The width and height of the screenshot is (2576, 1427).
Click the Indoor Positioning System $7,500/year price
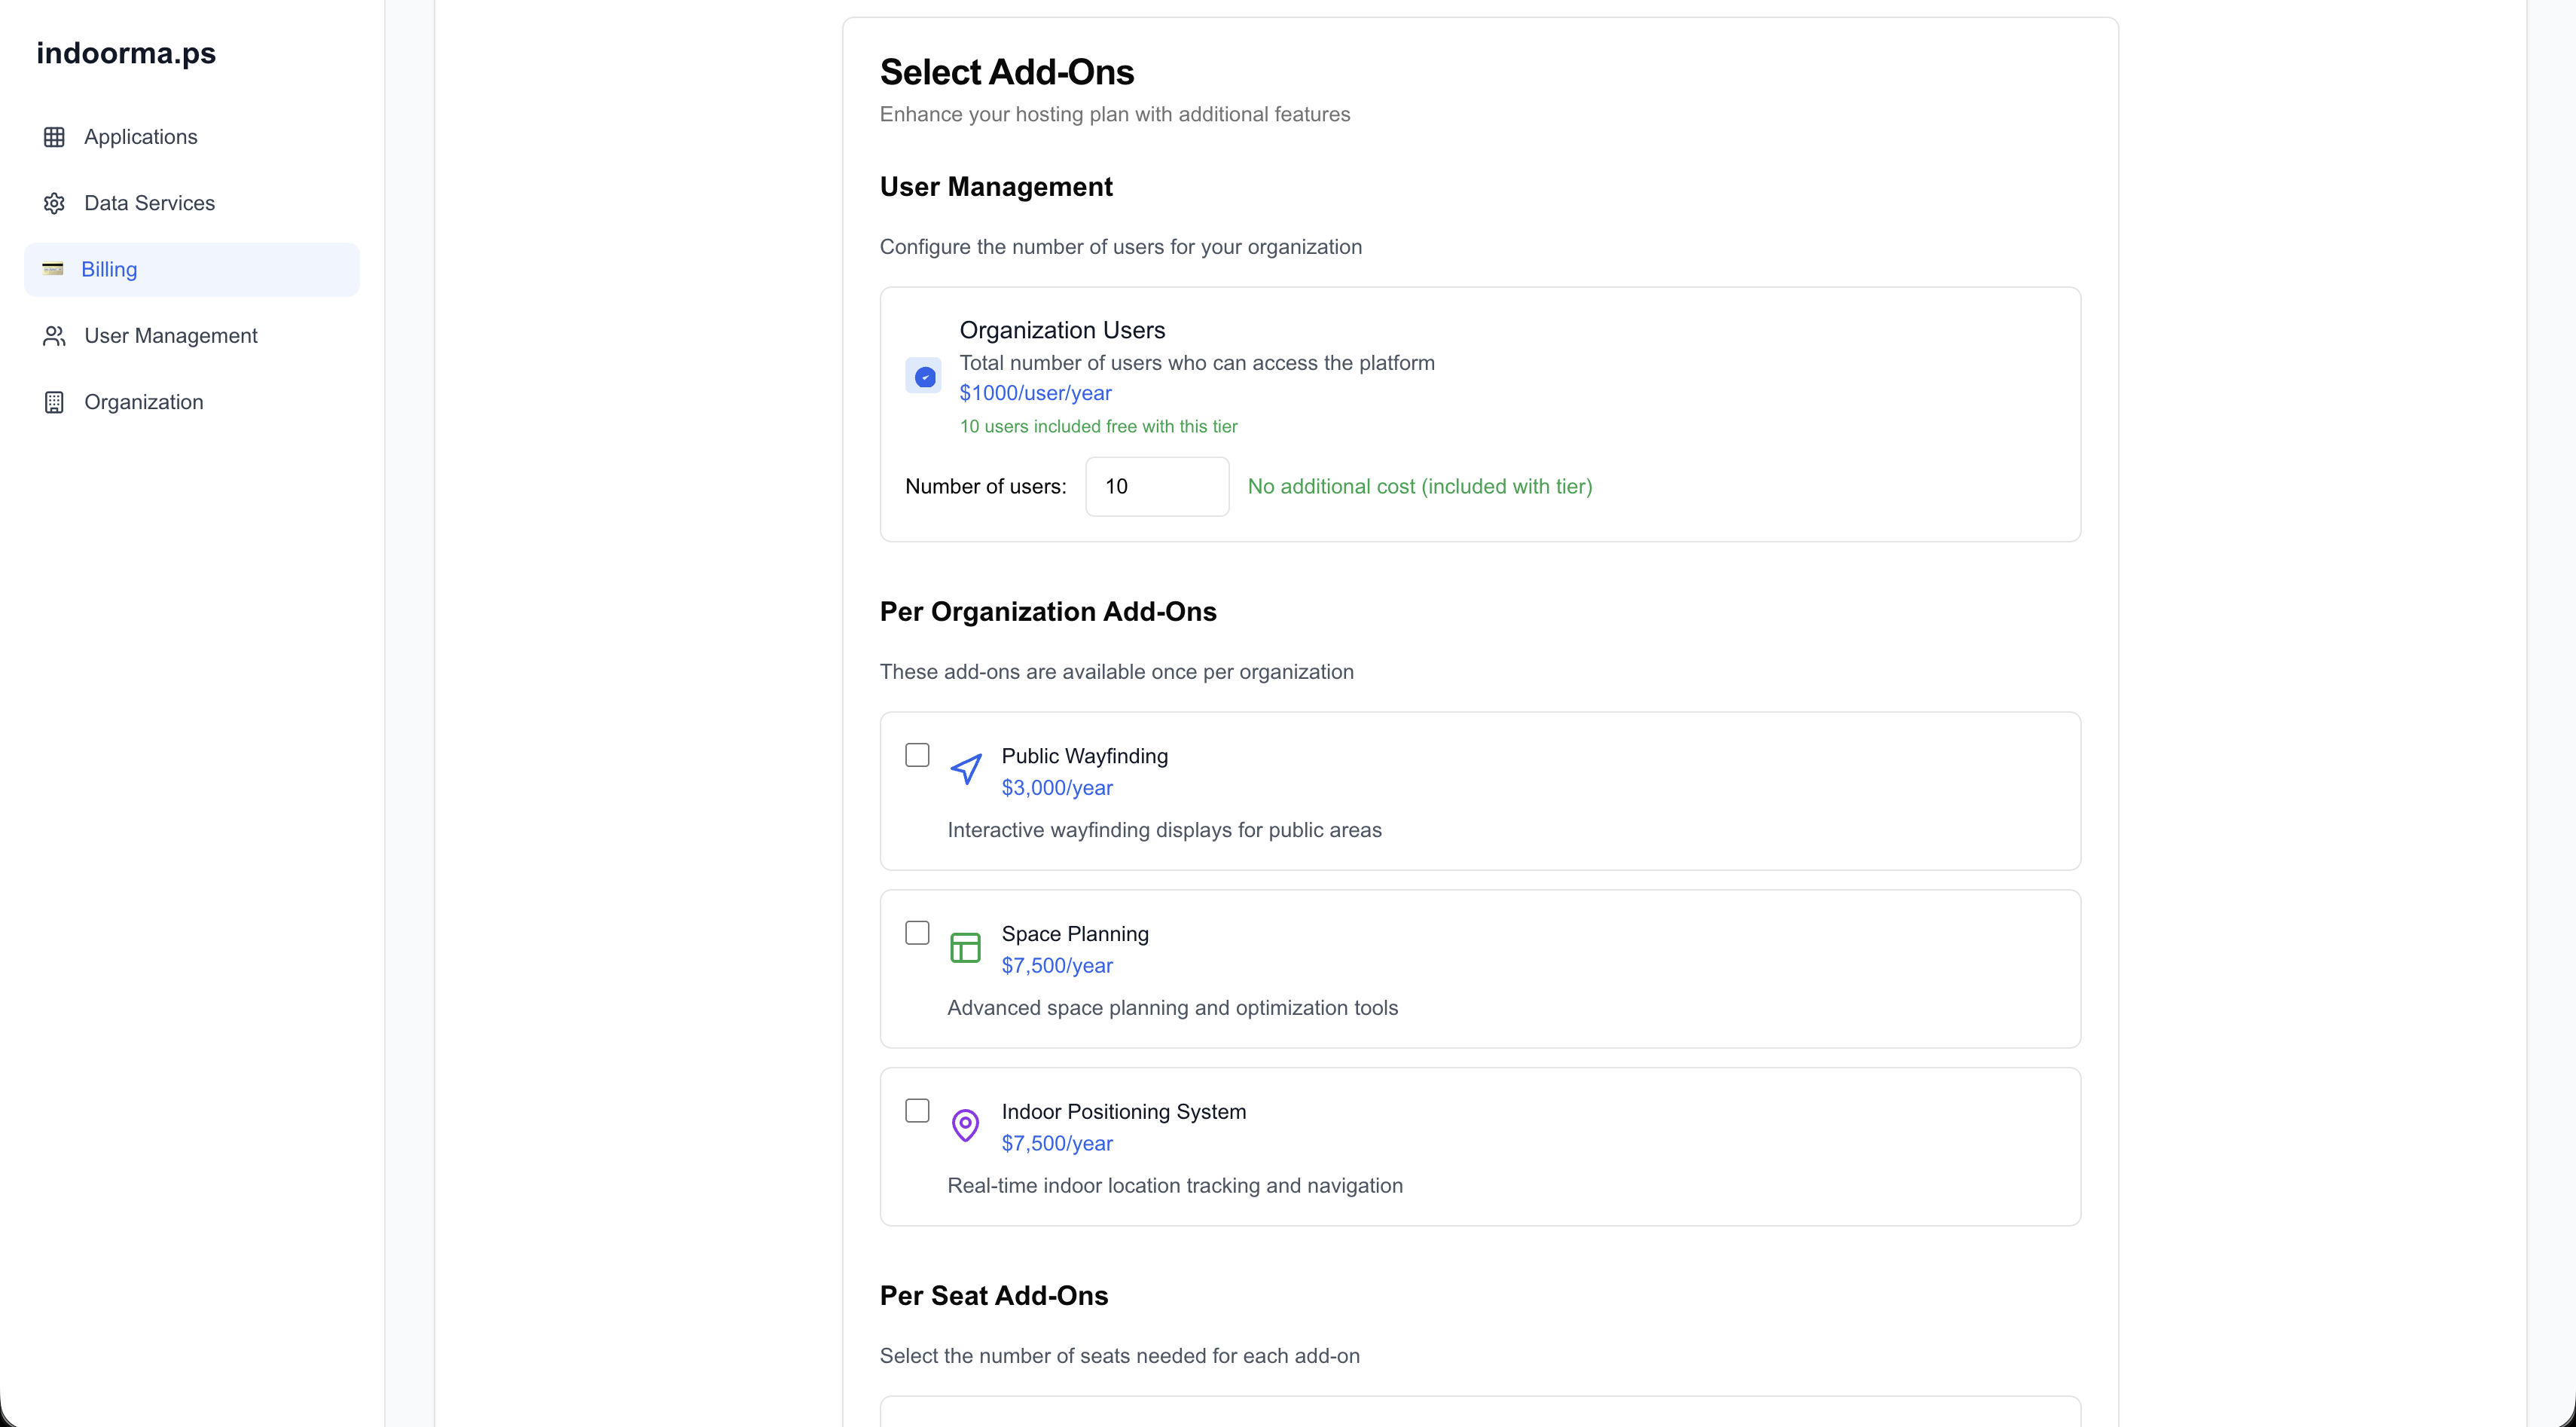coord(1057,1143)
